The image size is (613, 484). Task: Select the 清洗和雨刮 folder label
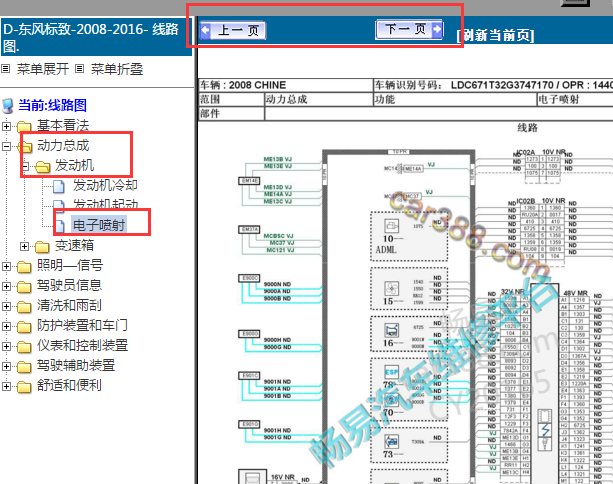pyautogui.click(x=70, y=305)
